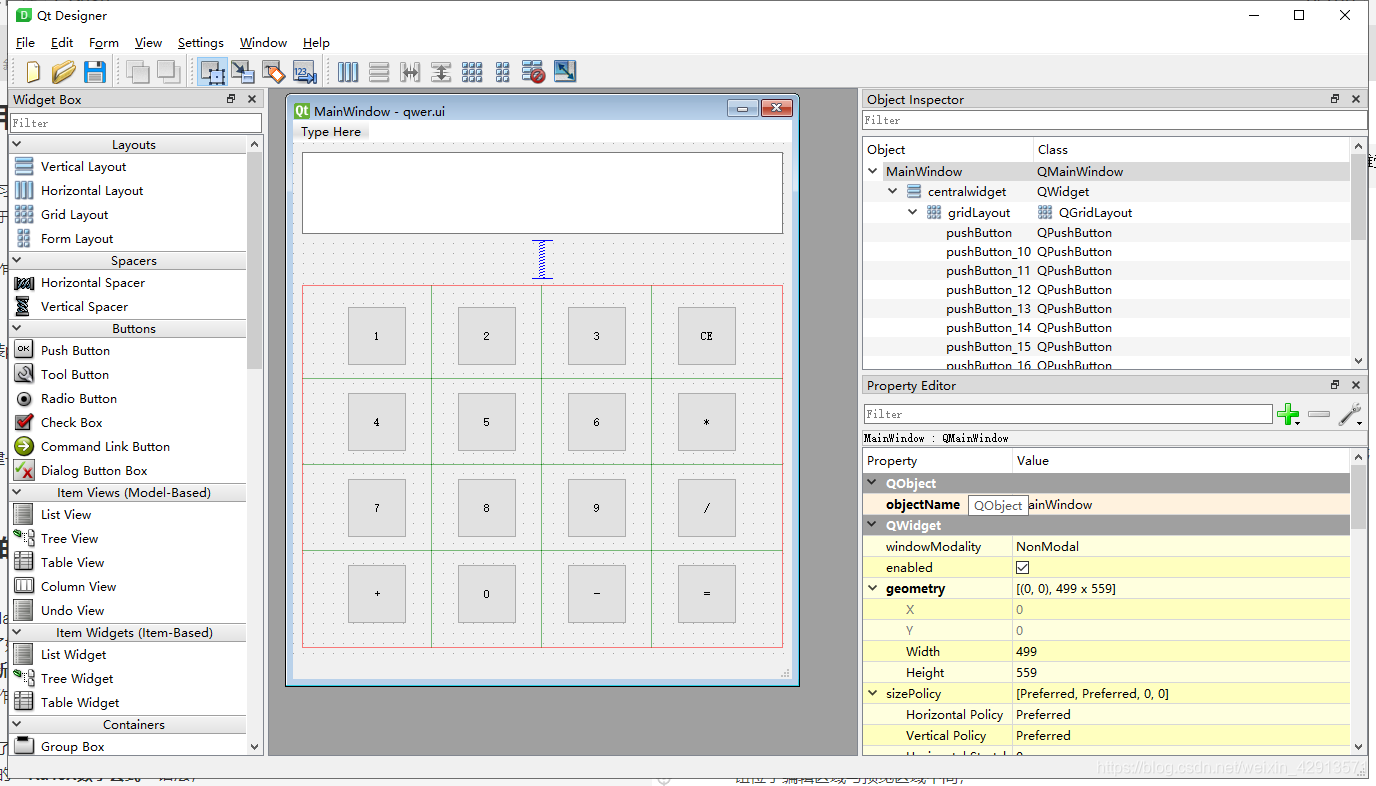
Task: Click the Bring to Front toolbar icon
Action: pos(168,71)
